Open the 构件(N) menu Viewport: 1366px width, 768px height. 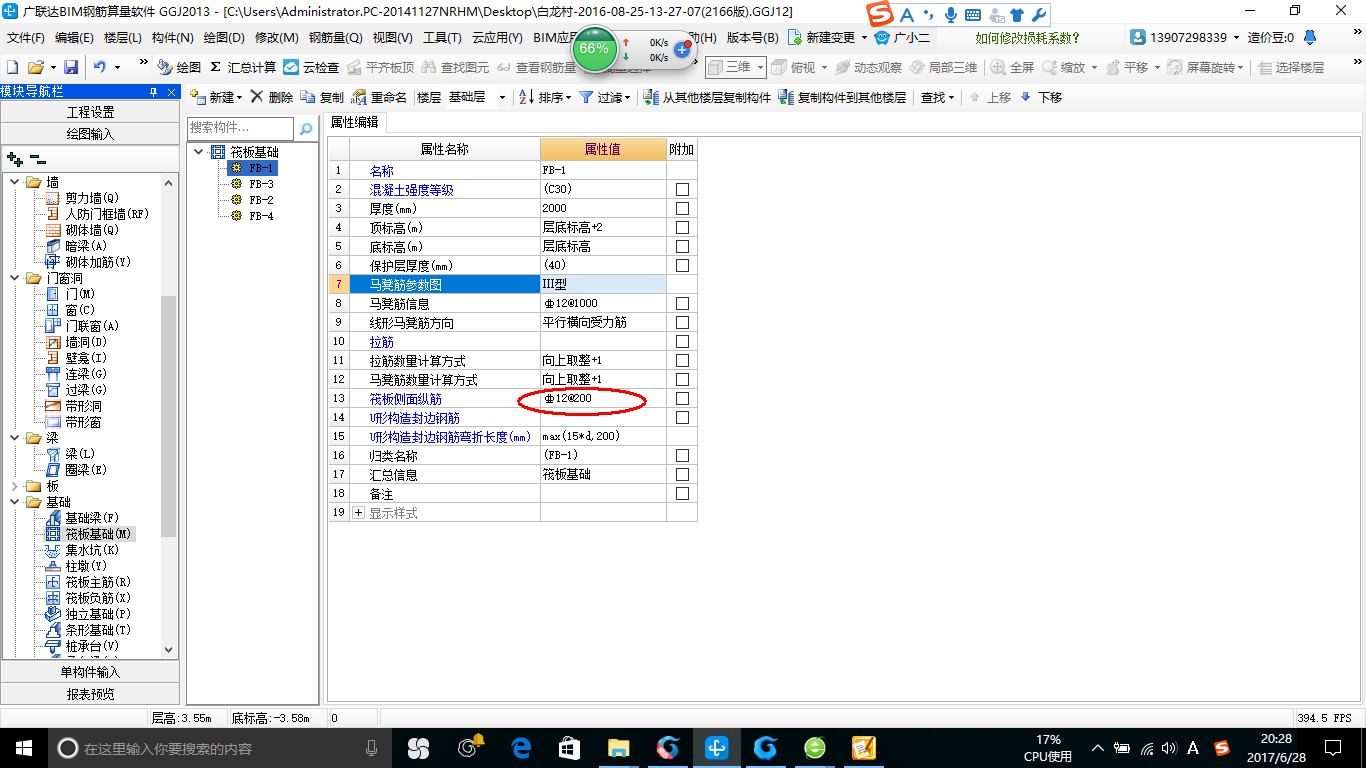pos(172,37)
